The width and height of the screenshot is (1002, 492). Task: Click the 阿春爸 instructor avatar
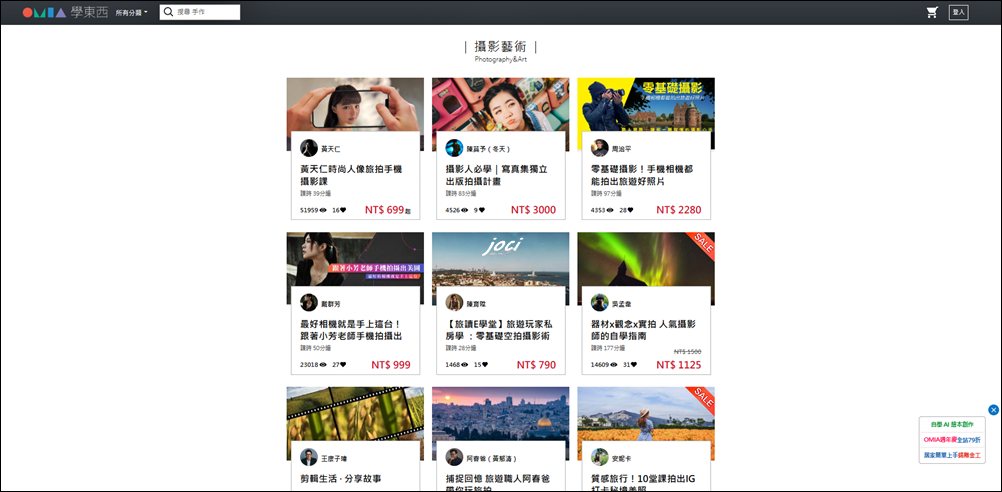[x=454, y=457]
